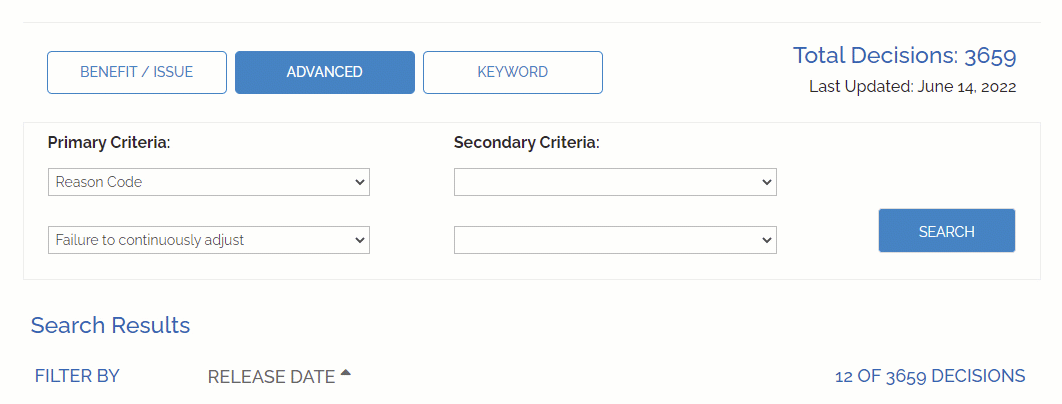The height and width of the screenshot is (404, 1062).
Task: Click the ascending sort arrow beside Release Date
Action: (x=345, y=373)
